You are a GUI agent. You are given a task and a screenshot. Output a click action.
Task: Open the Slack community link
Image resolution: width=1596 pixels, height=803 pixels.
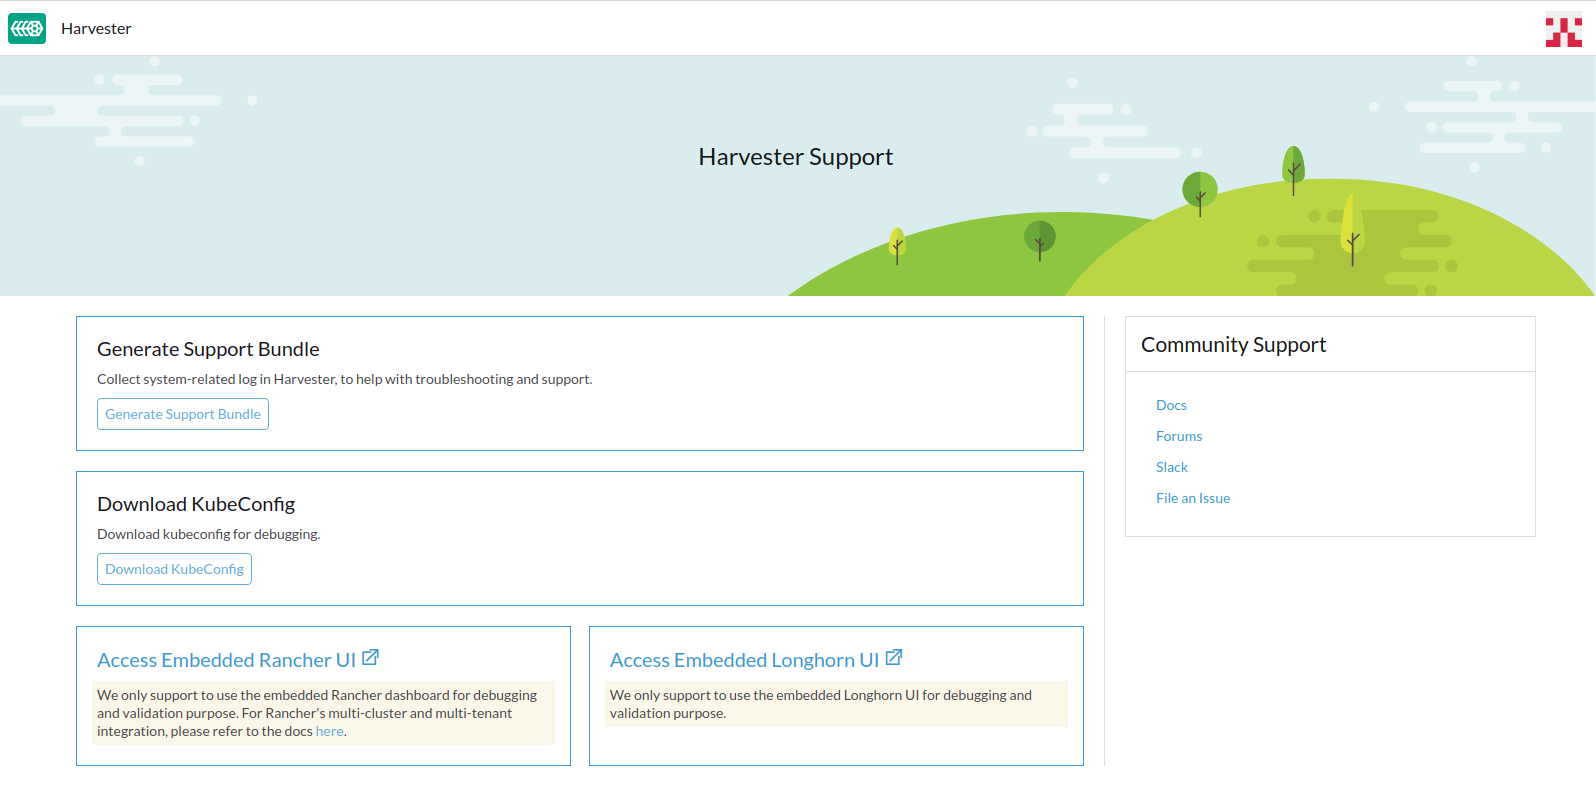click(1172, 467)
